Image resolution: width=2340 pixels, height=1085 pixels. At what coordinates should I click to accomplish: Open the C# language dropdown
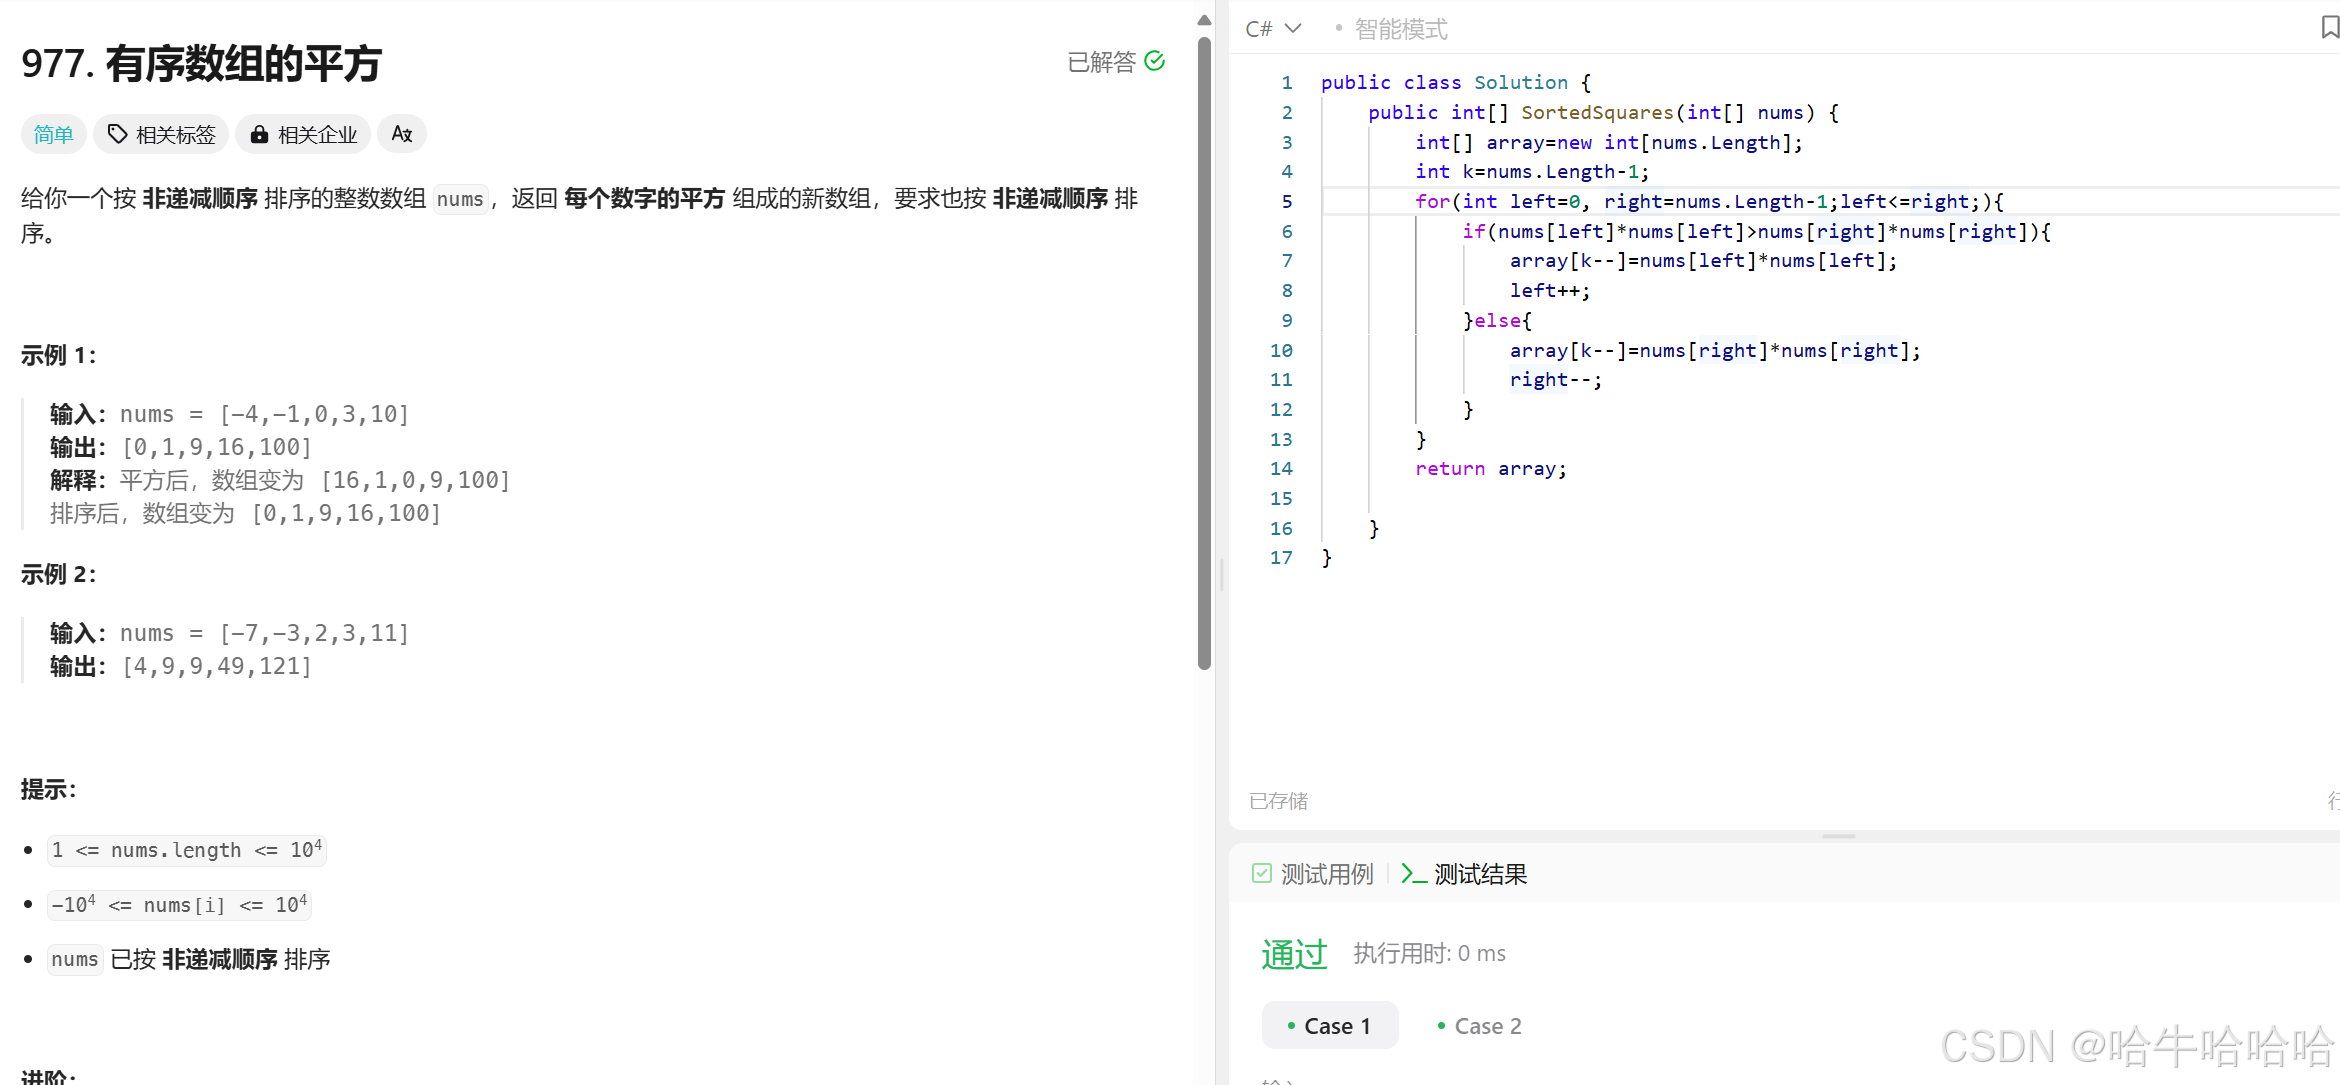(1258, 28)
